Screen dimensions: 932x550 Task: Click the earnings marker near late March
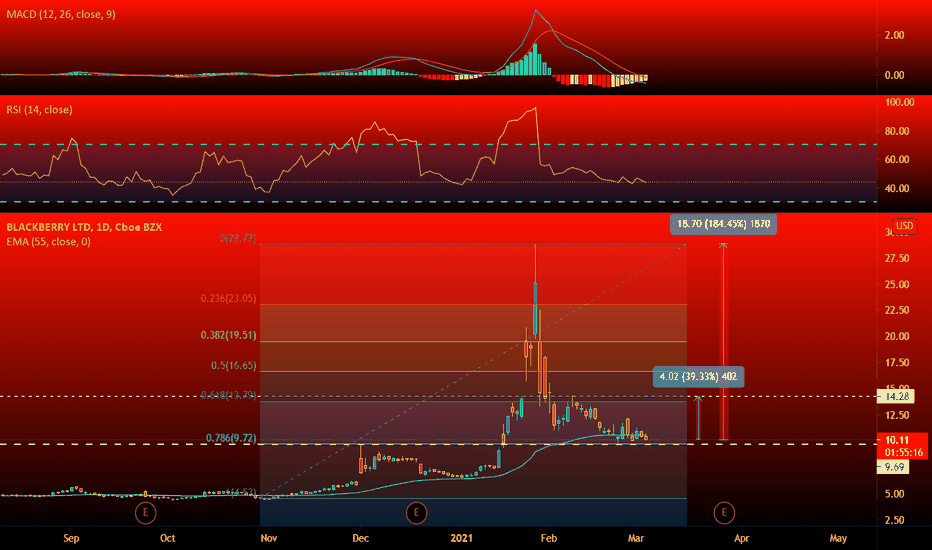tap(724, 513)
